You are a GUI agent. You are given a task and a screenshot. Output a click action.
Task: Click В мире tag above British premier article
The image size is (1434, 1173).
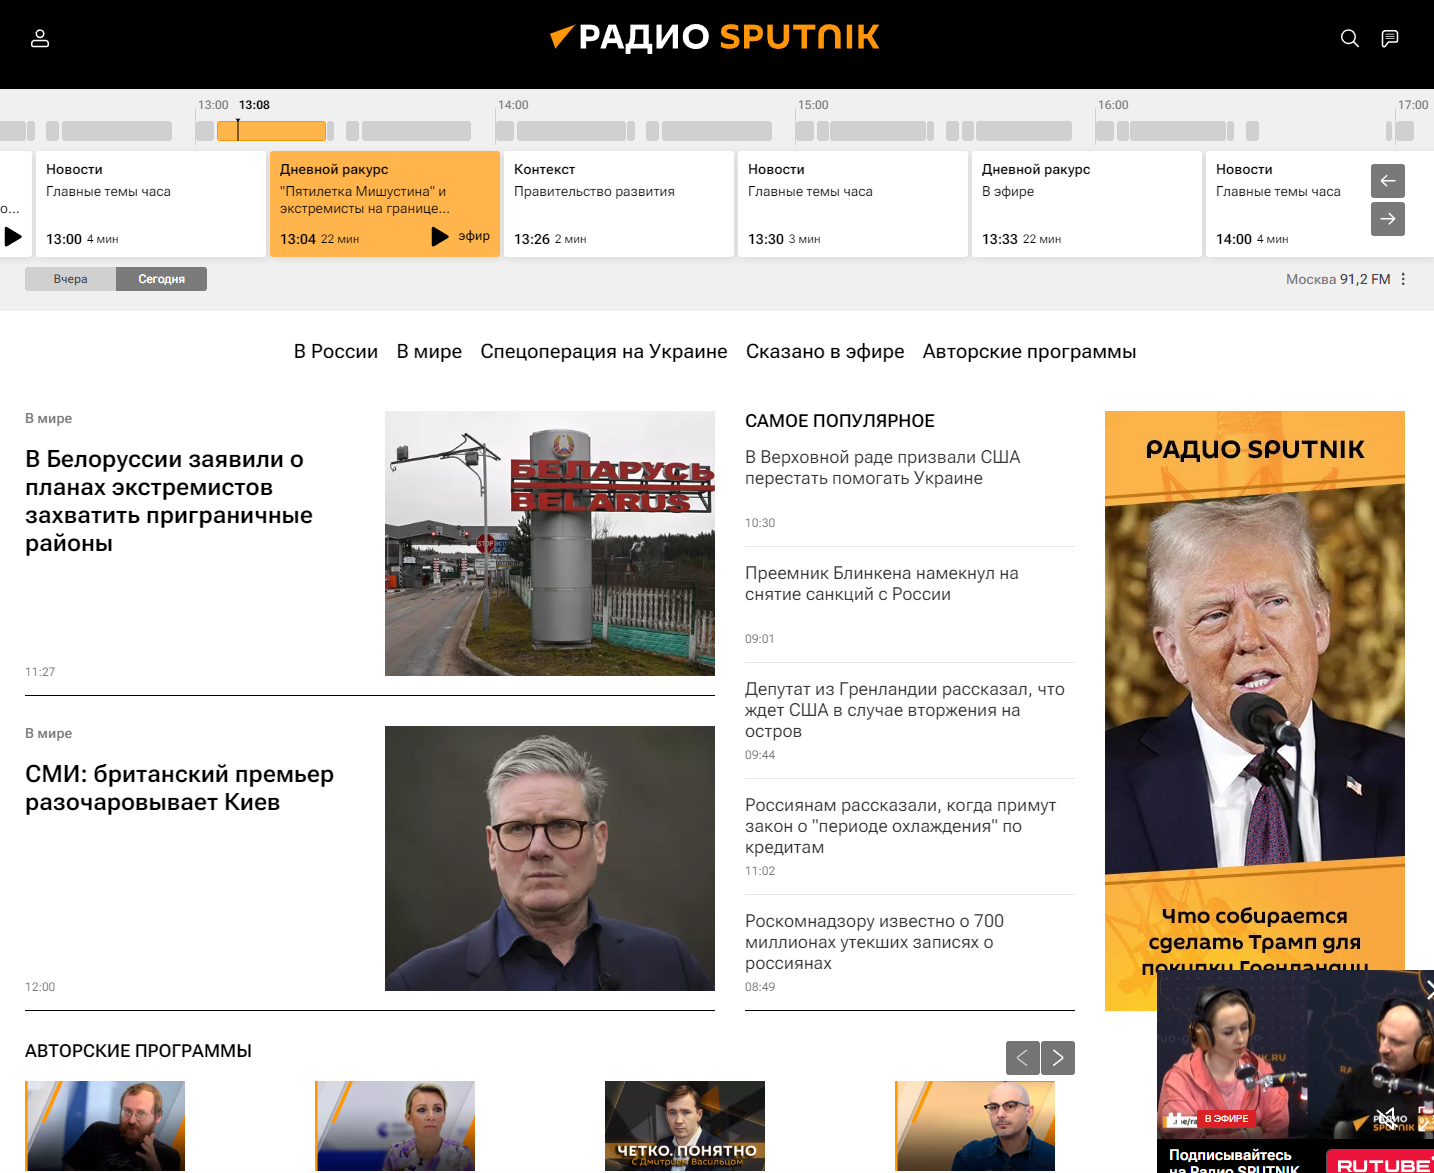[48, 733]
